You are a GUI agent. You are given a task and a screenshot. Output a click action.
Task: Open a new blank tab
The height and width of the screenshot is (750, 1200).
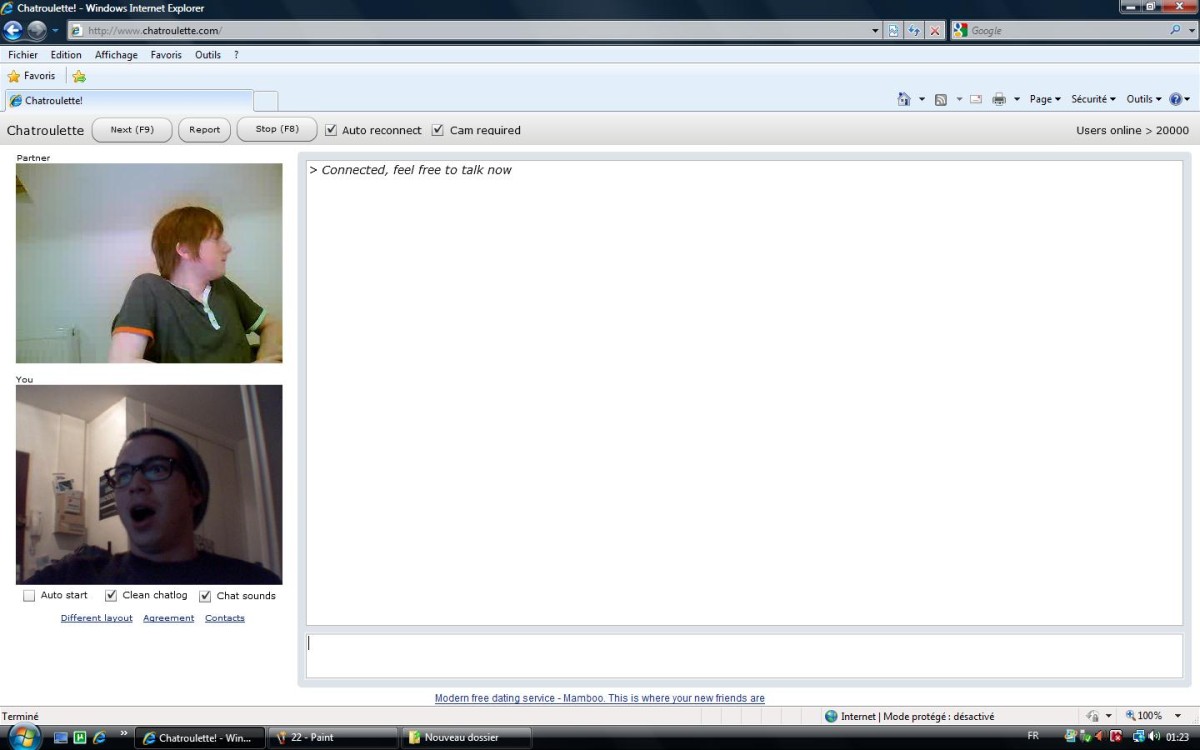click(x=266, y=101)
